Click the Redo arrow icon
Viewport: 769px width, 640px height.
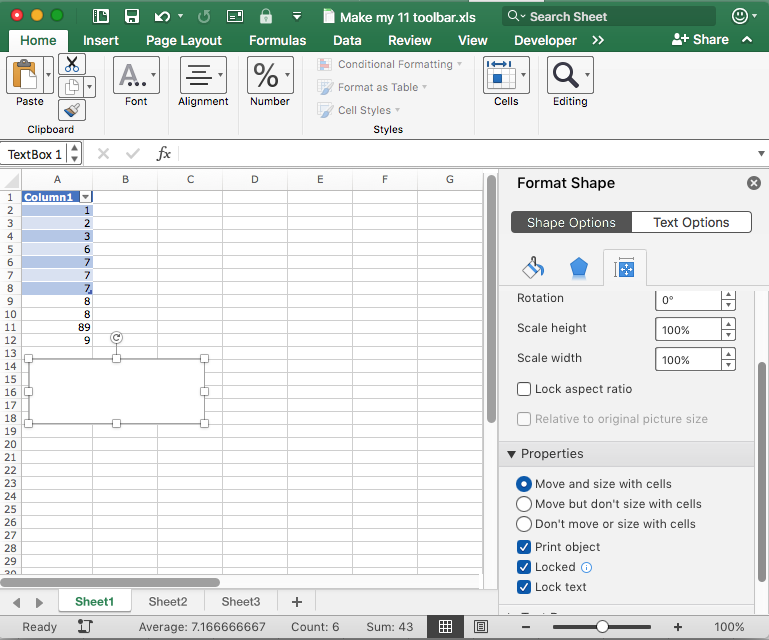(x=204, y=17)
